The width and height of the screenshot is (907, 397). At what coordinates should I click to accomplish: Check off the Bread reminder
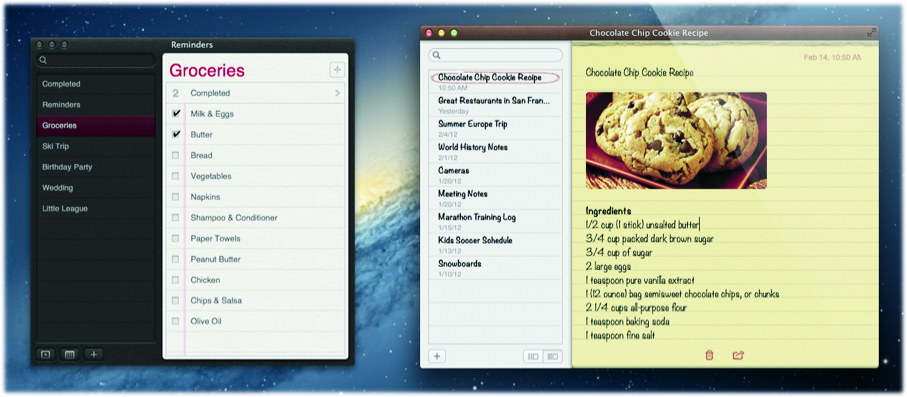[175, 156]
